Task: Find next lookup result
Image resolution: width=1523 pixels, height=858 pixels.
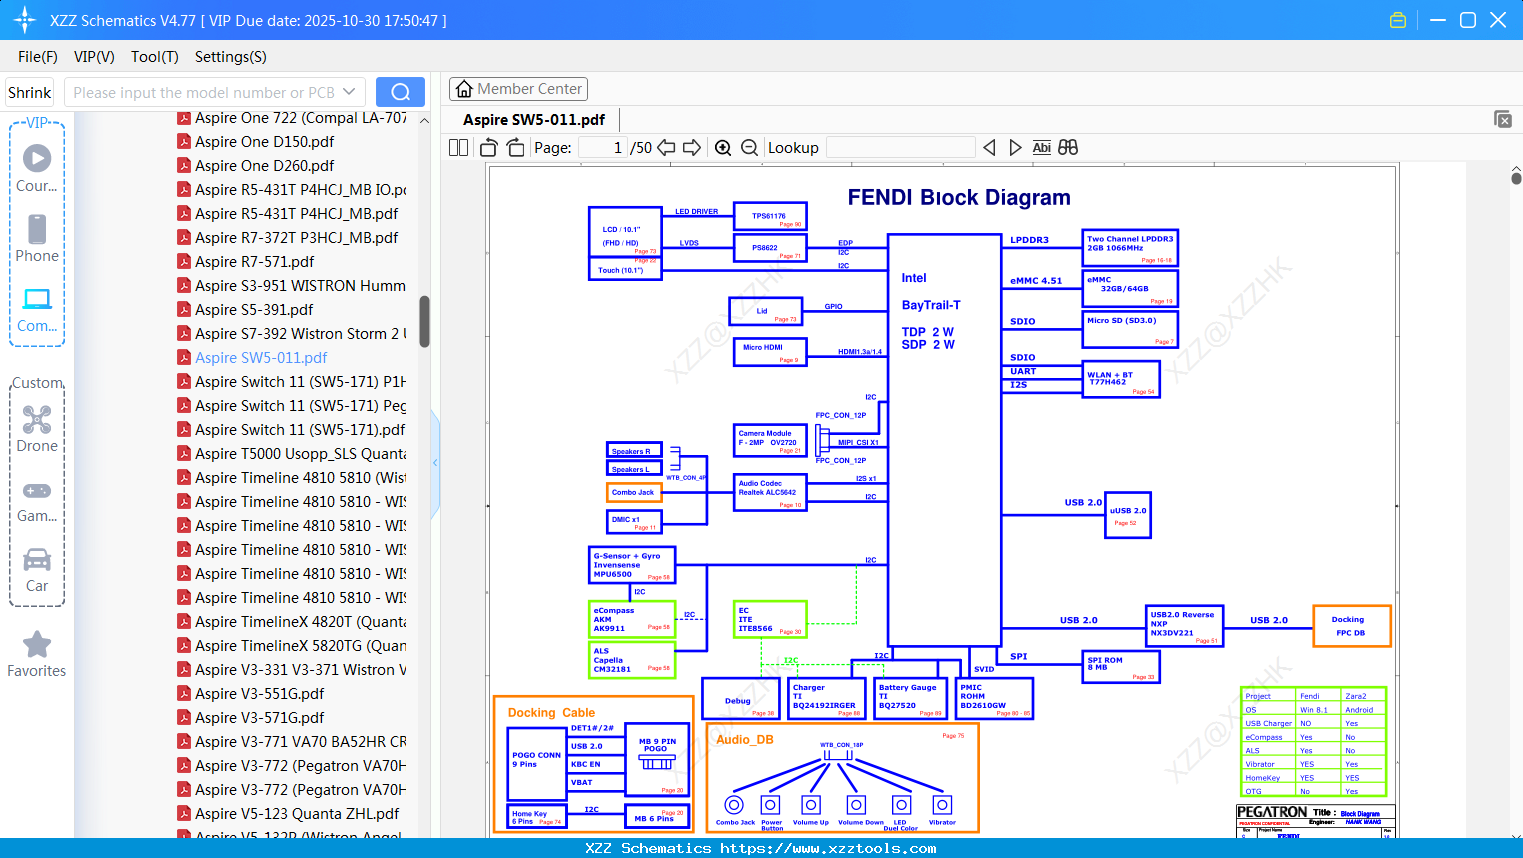Action: click(1015, 148)
